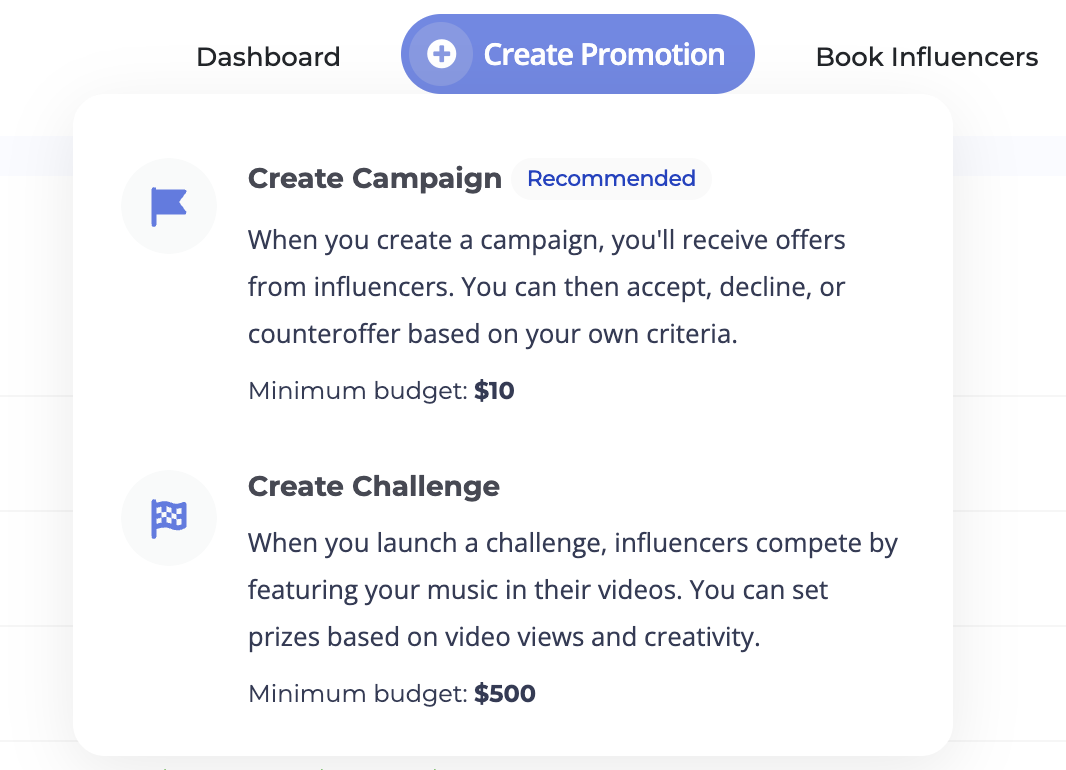The height and width of the screenshot is (770, 1066).
Task: Open the Dashboard tab
Action: click(268, 57)
